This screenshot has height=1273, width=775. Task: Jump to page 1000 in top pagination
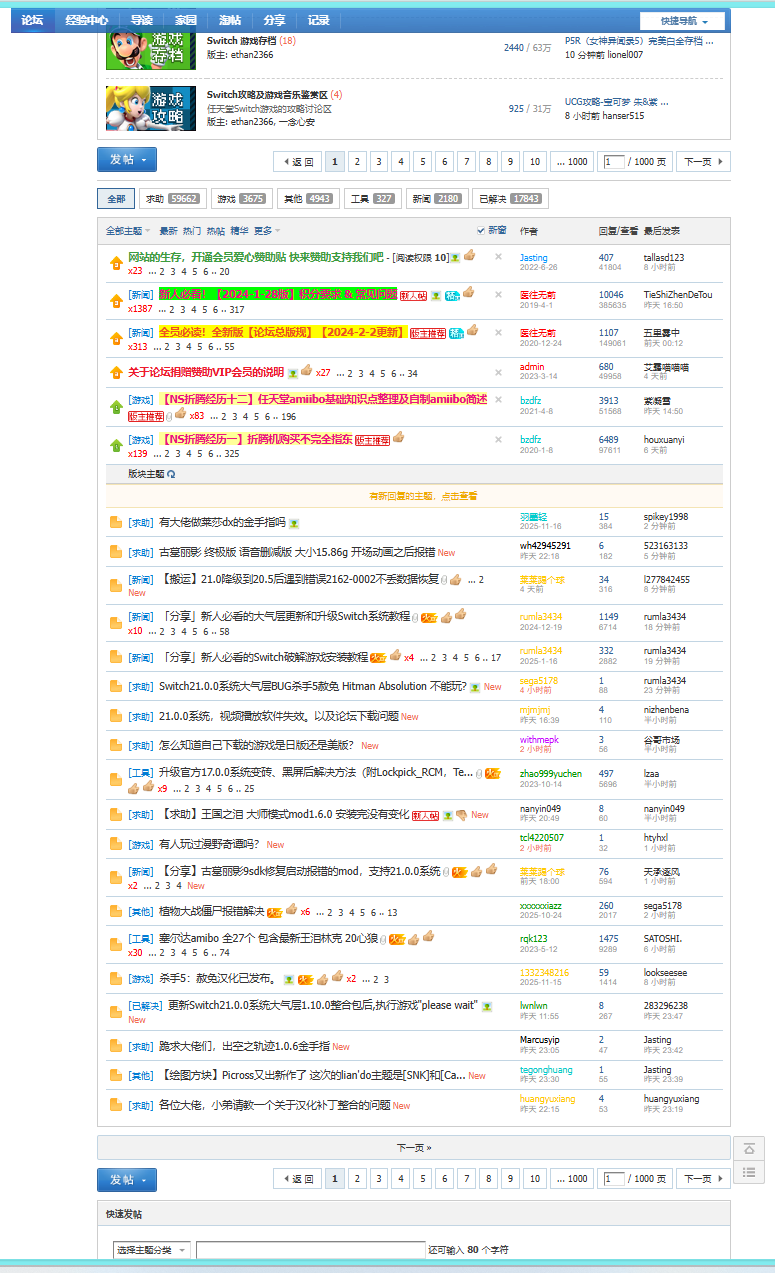pos(572,162)
